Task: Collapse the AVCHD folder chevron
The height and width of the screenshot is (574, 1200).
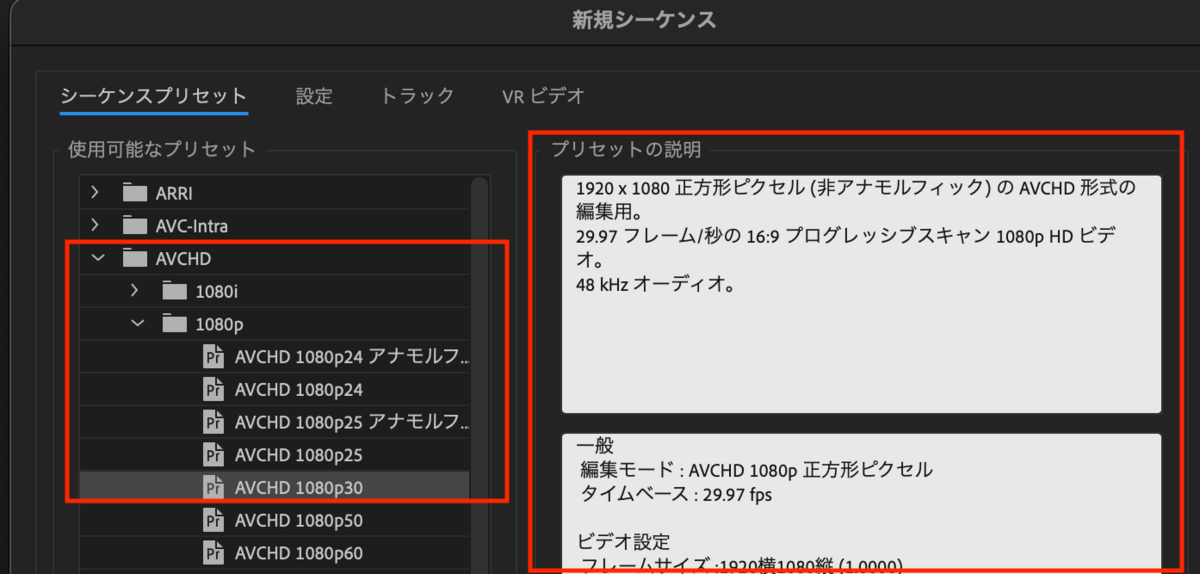Action: point(97,258)
